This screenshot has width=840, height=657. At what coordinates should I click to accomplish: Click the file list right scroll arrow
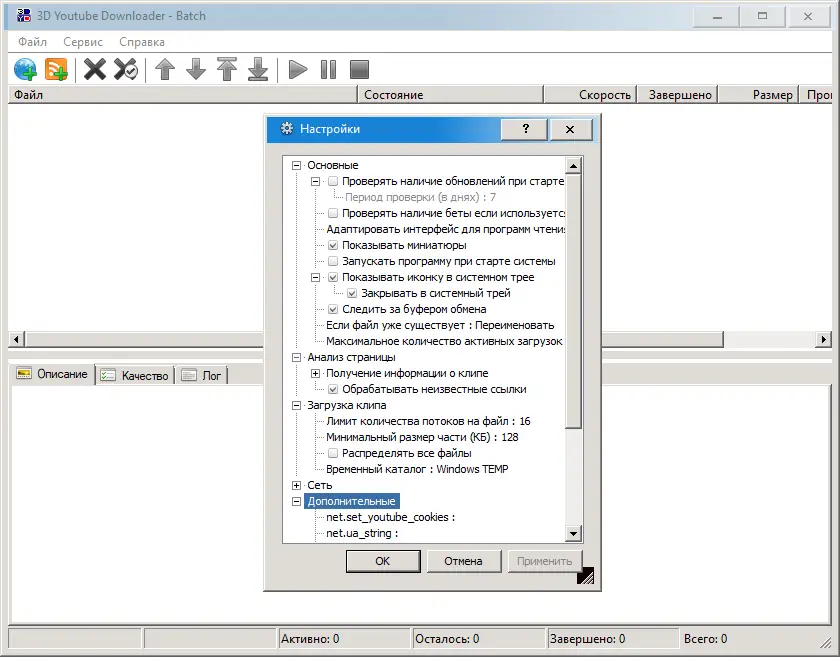[823, 339]
